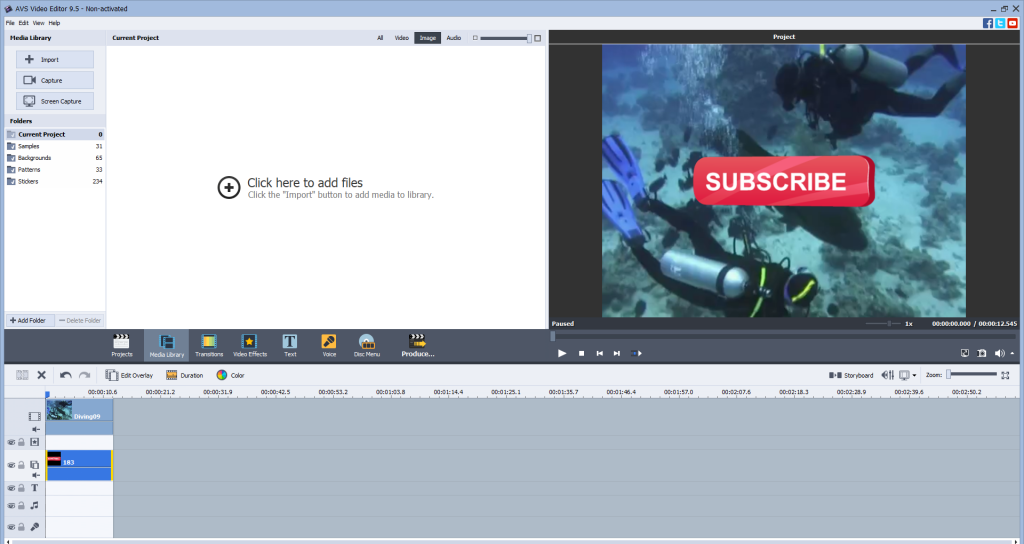Lock the audio music track
Screen dimensions: 1024x544
tap(21, 506)
